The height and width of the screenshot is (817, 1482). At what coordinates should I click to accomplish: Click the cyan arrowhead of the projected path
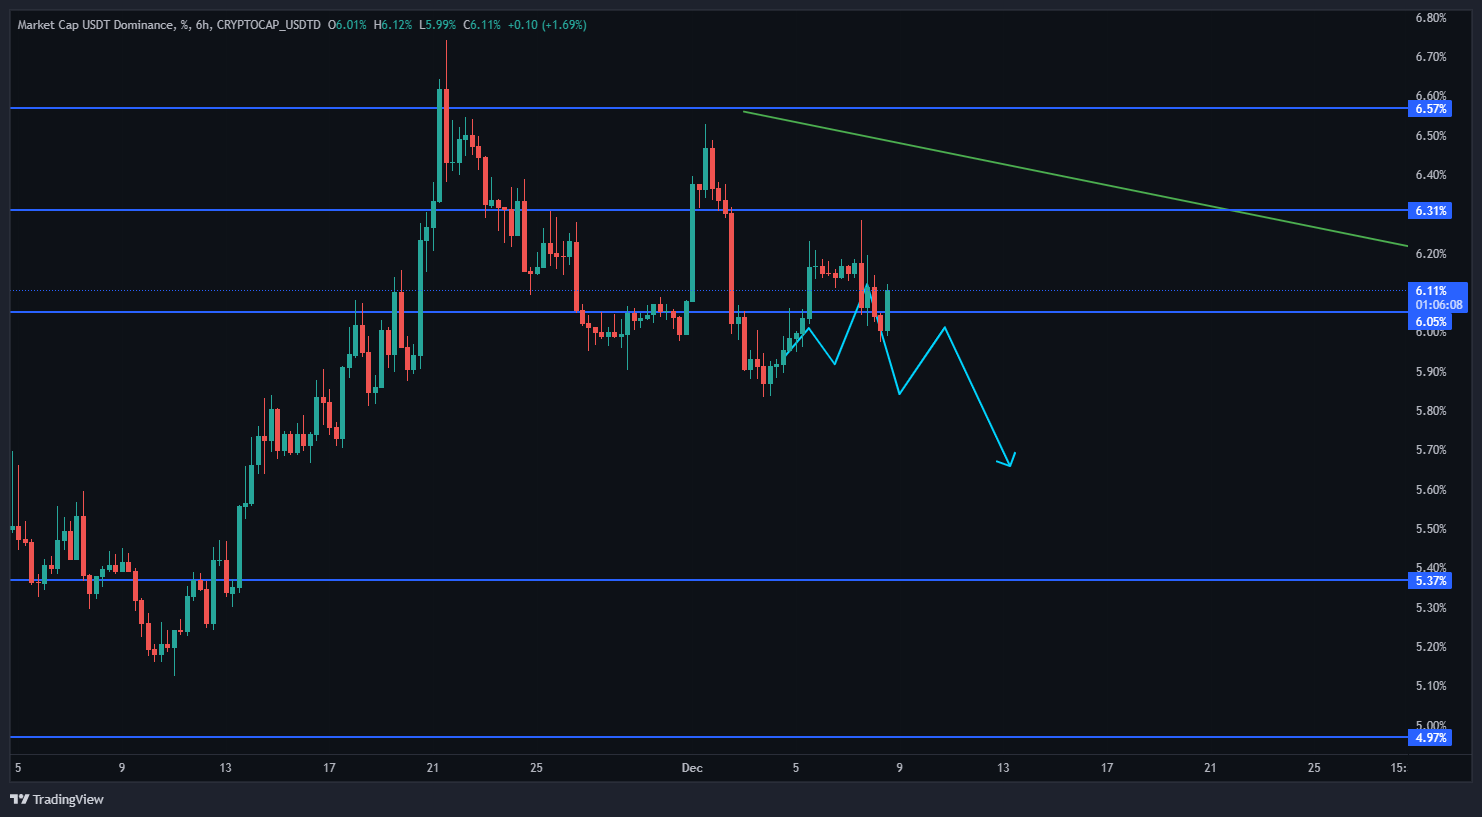click(1010, 462)
